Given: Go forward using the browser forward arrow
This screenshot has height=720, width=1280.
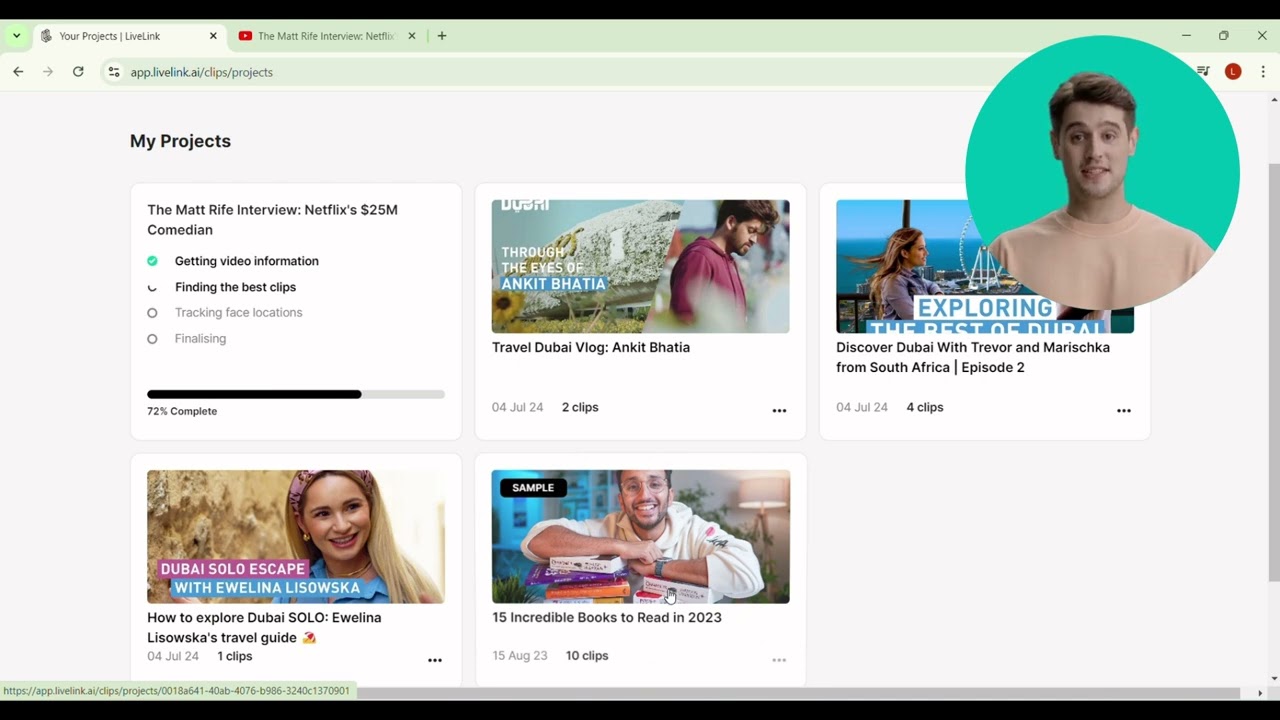Looking at the screenshot, I should (x=48, y=72).
